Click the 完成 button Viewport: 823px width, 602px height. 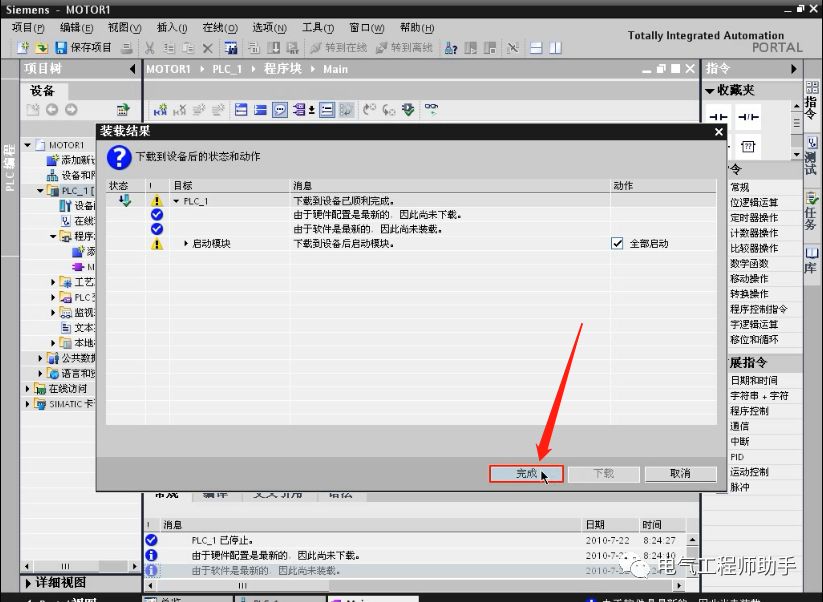[x=526, y=473]
